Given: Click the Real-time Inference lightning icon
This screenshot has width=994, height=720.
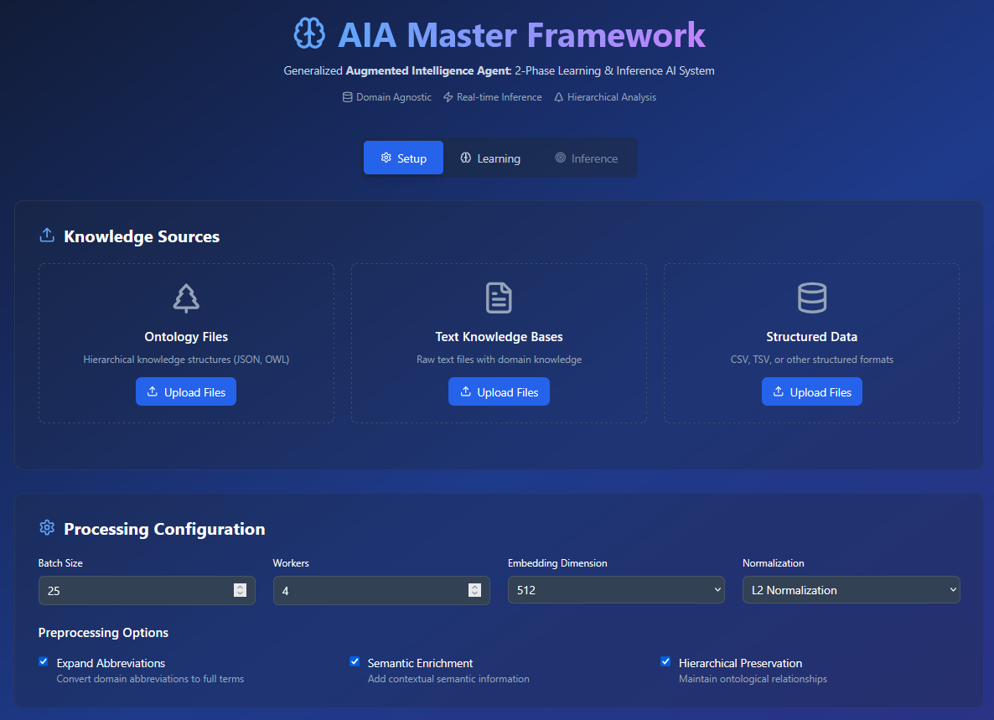Looking at the screenshot, I should pos(449,97).
